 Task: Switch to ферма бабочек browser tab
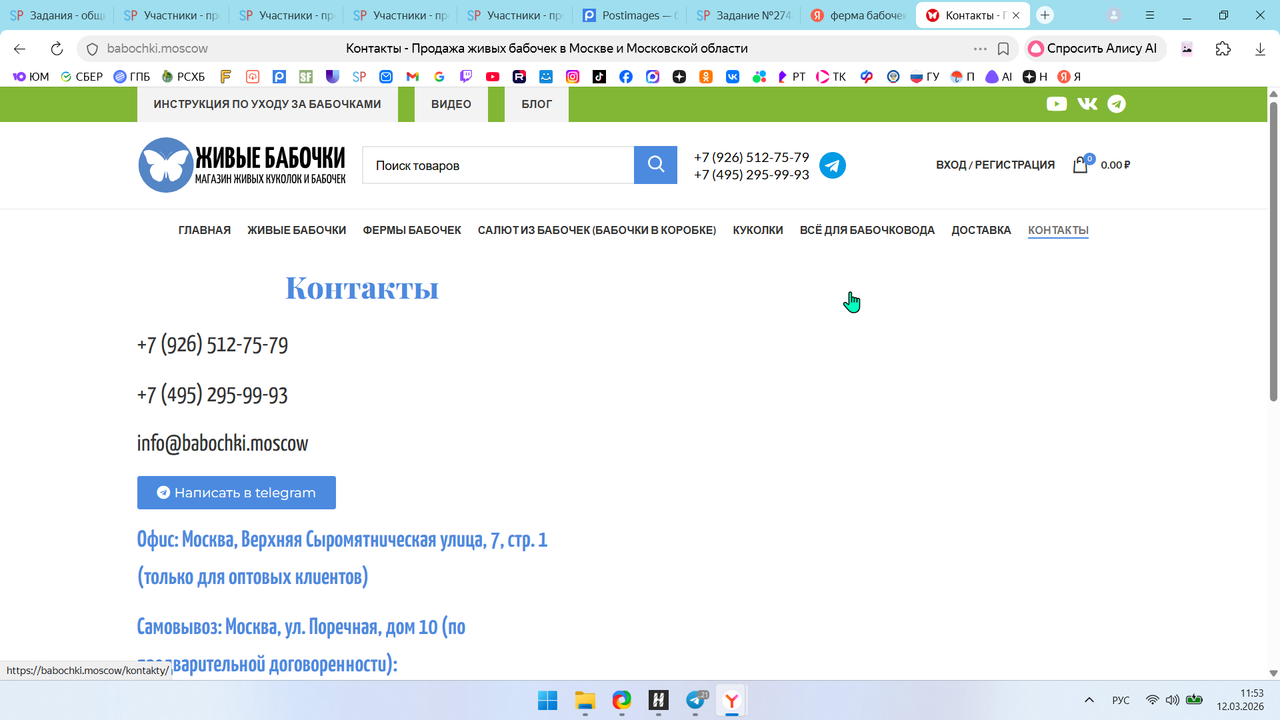(x=858, y=16)
